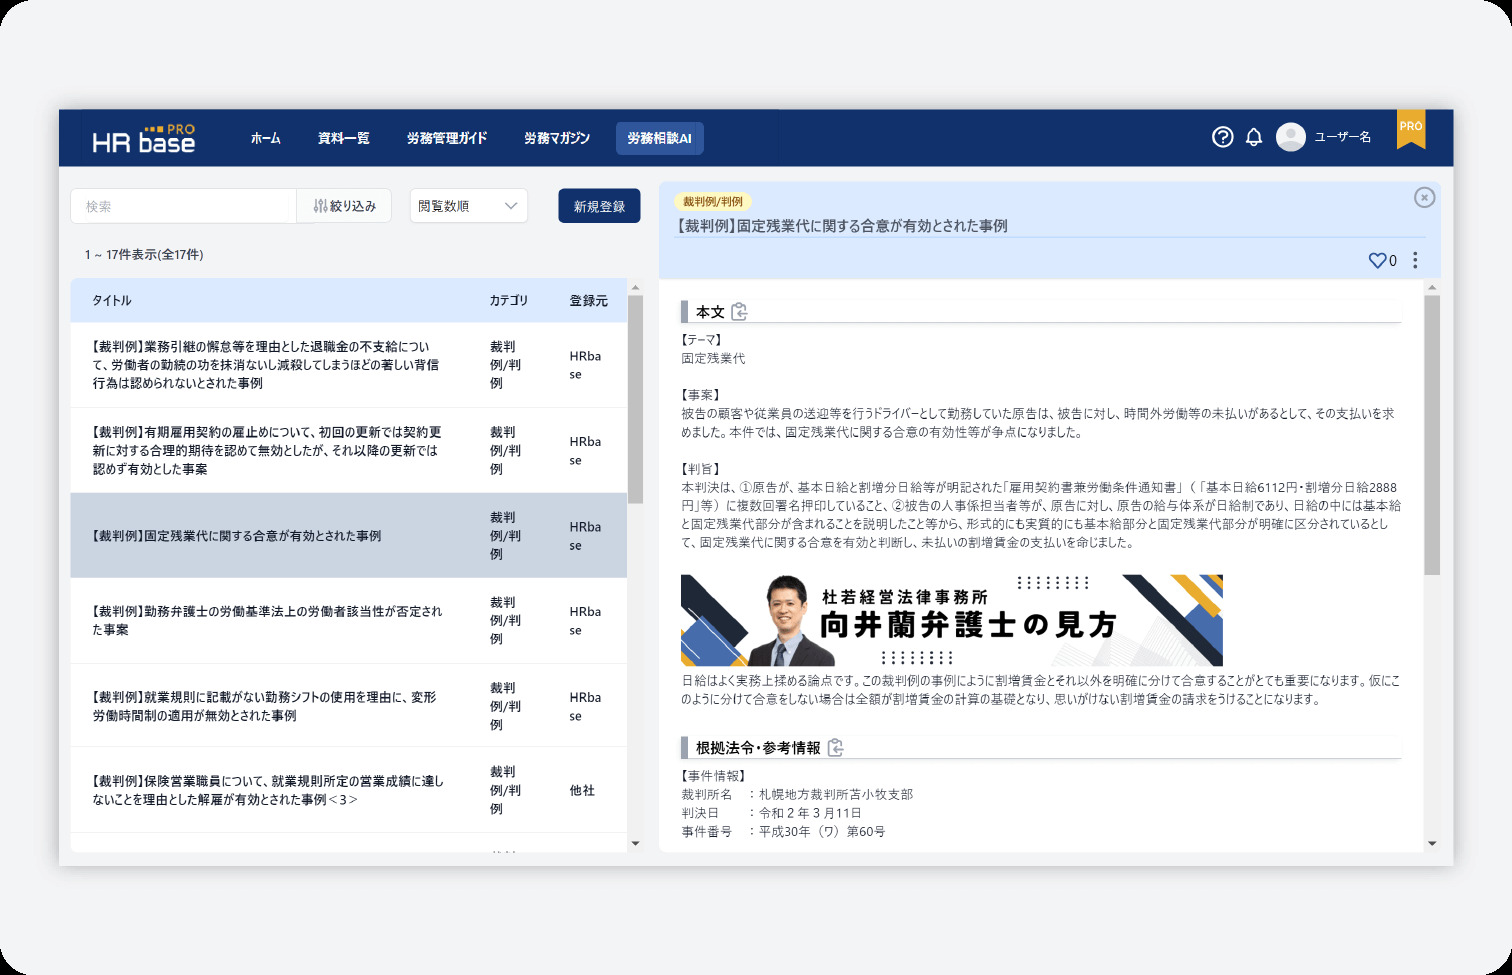Expand the 閲覧数順 sort dropdown
This screenshot has width=1512, height=975.
(x=468, y=206)
